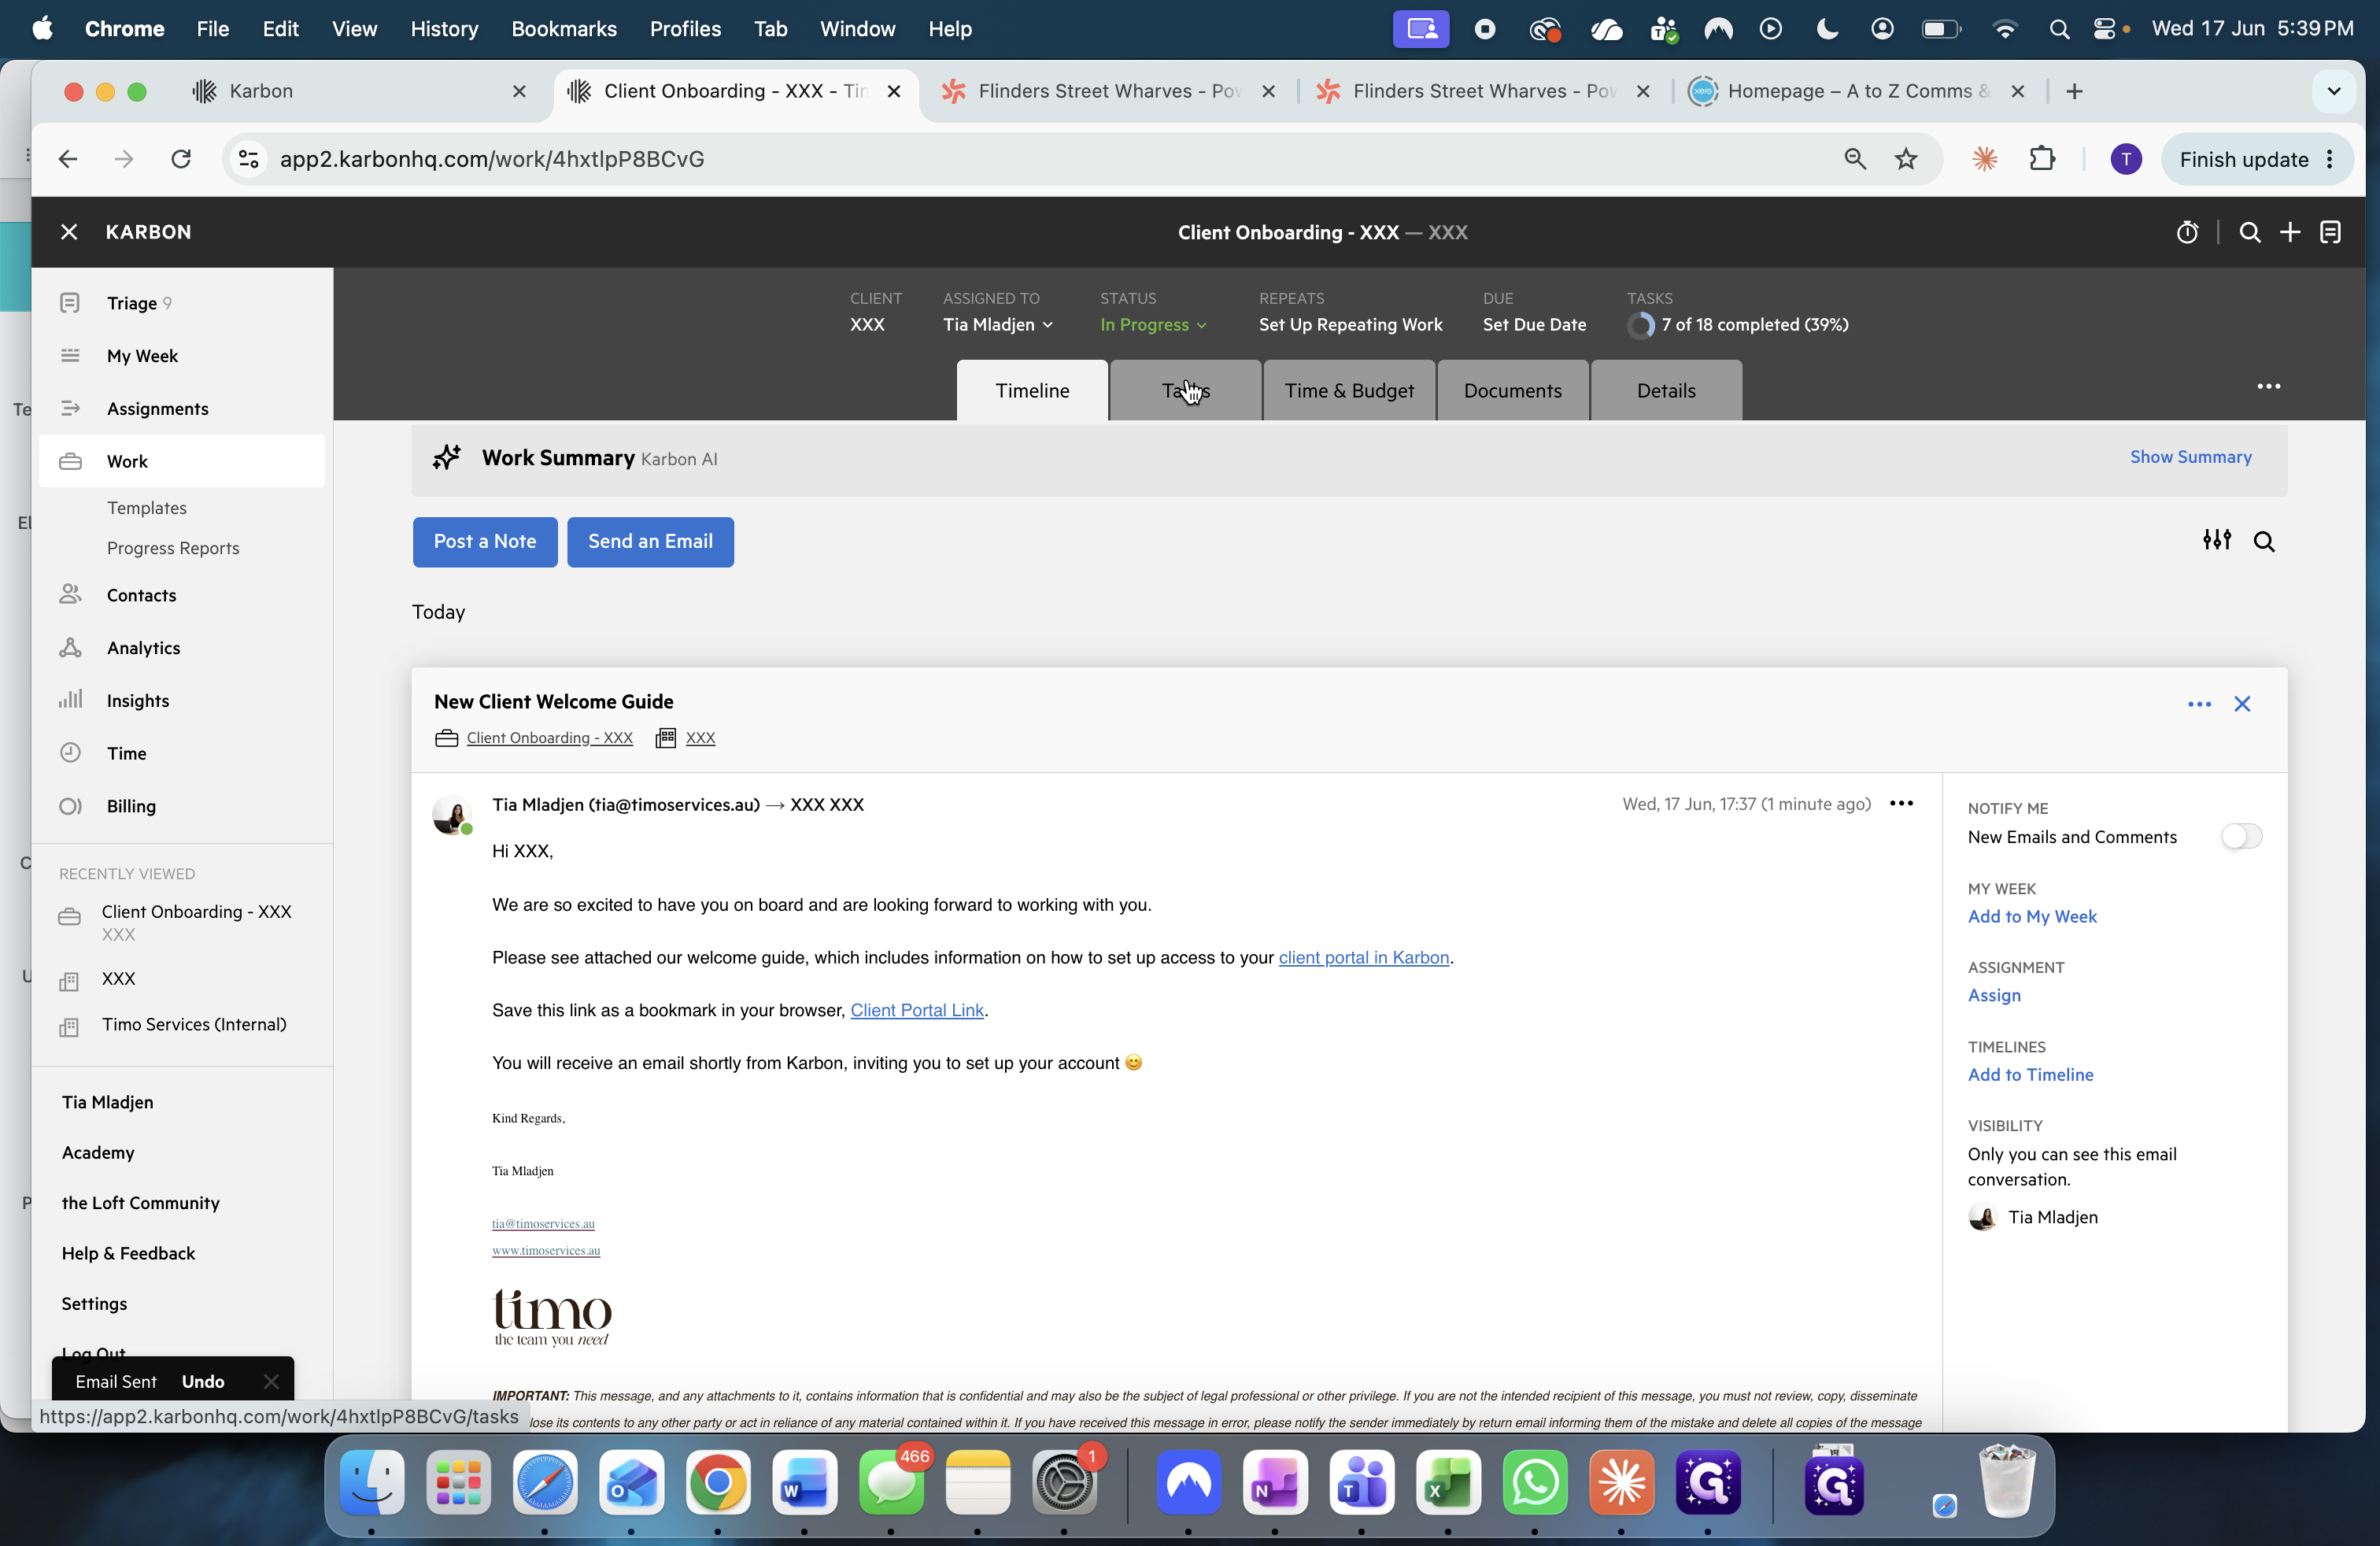Reload the page in Chrome
Screen dimensions: 2380x1546
181,159
